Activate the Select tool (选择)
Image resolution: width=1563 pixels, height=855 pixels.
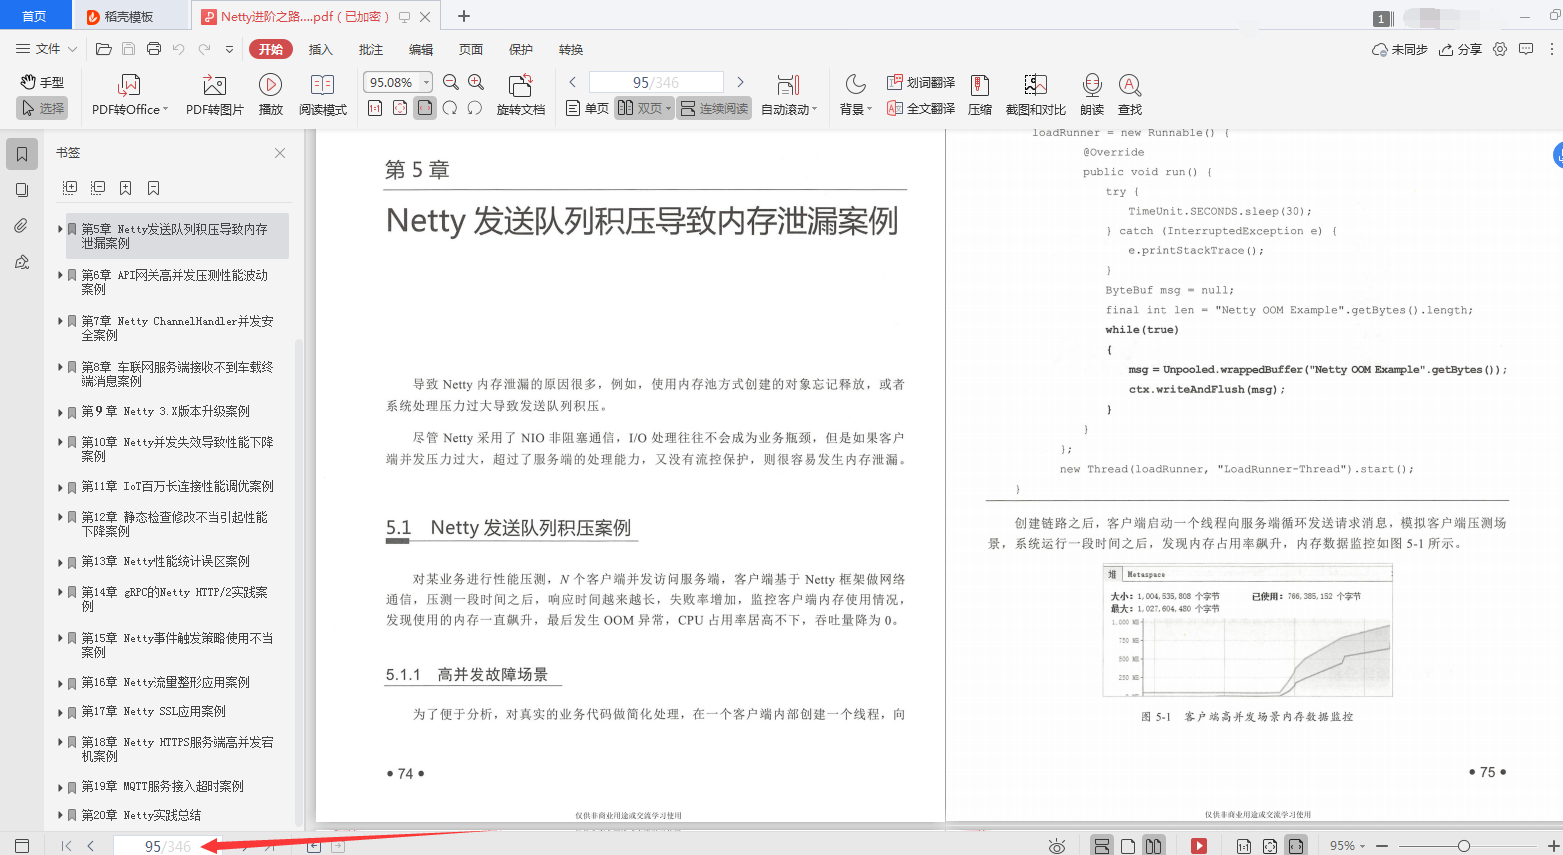tap(42, 108)
